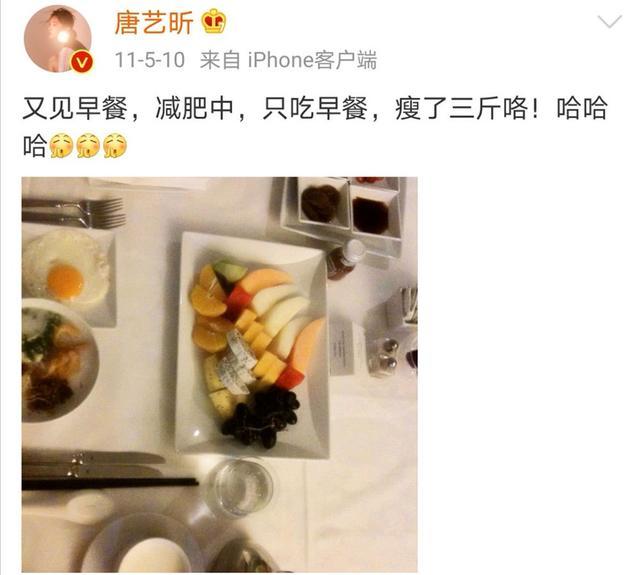Click the forks in the photo
640x575 pixels.
pyautogui.click(x=73, y=213)
